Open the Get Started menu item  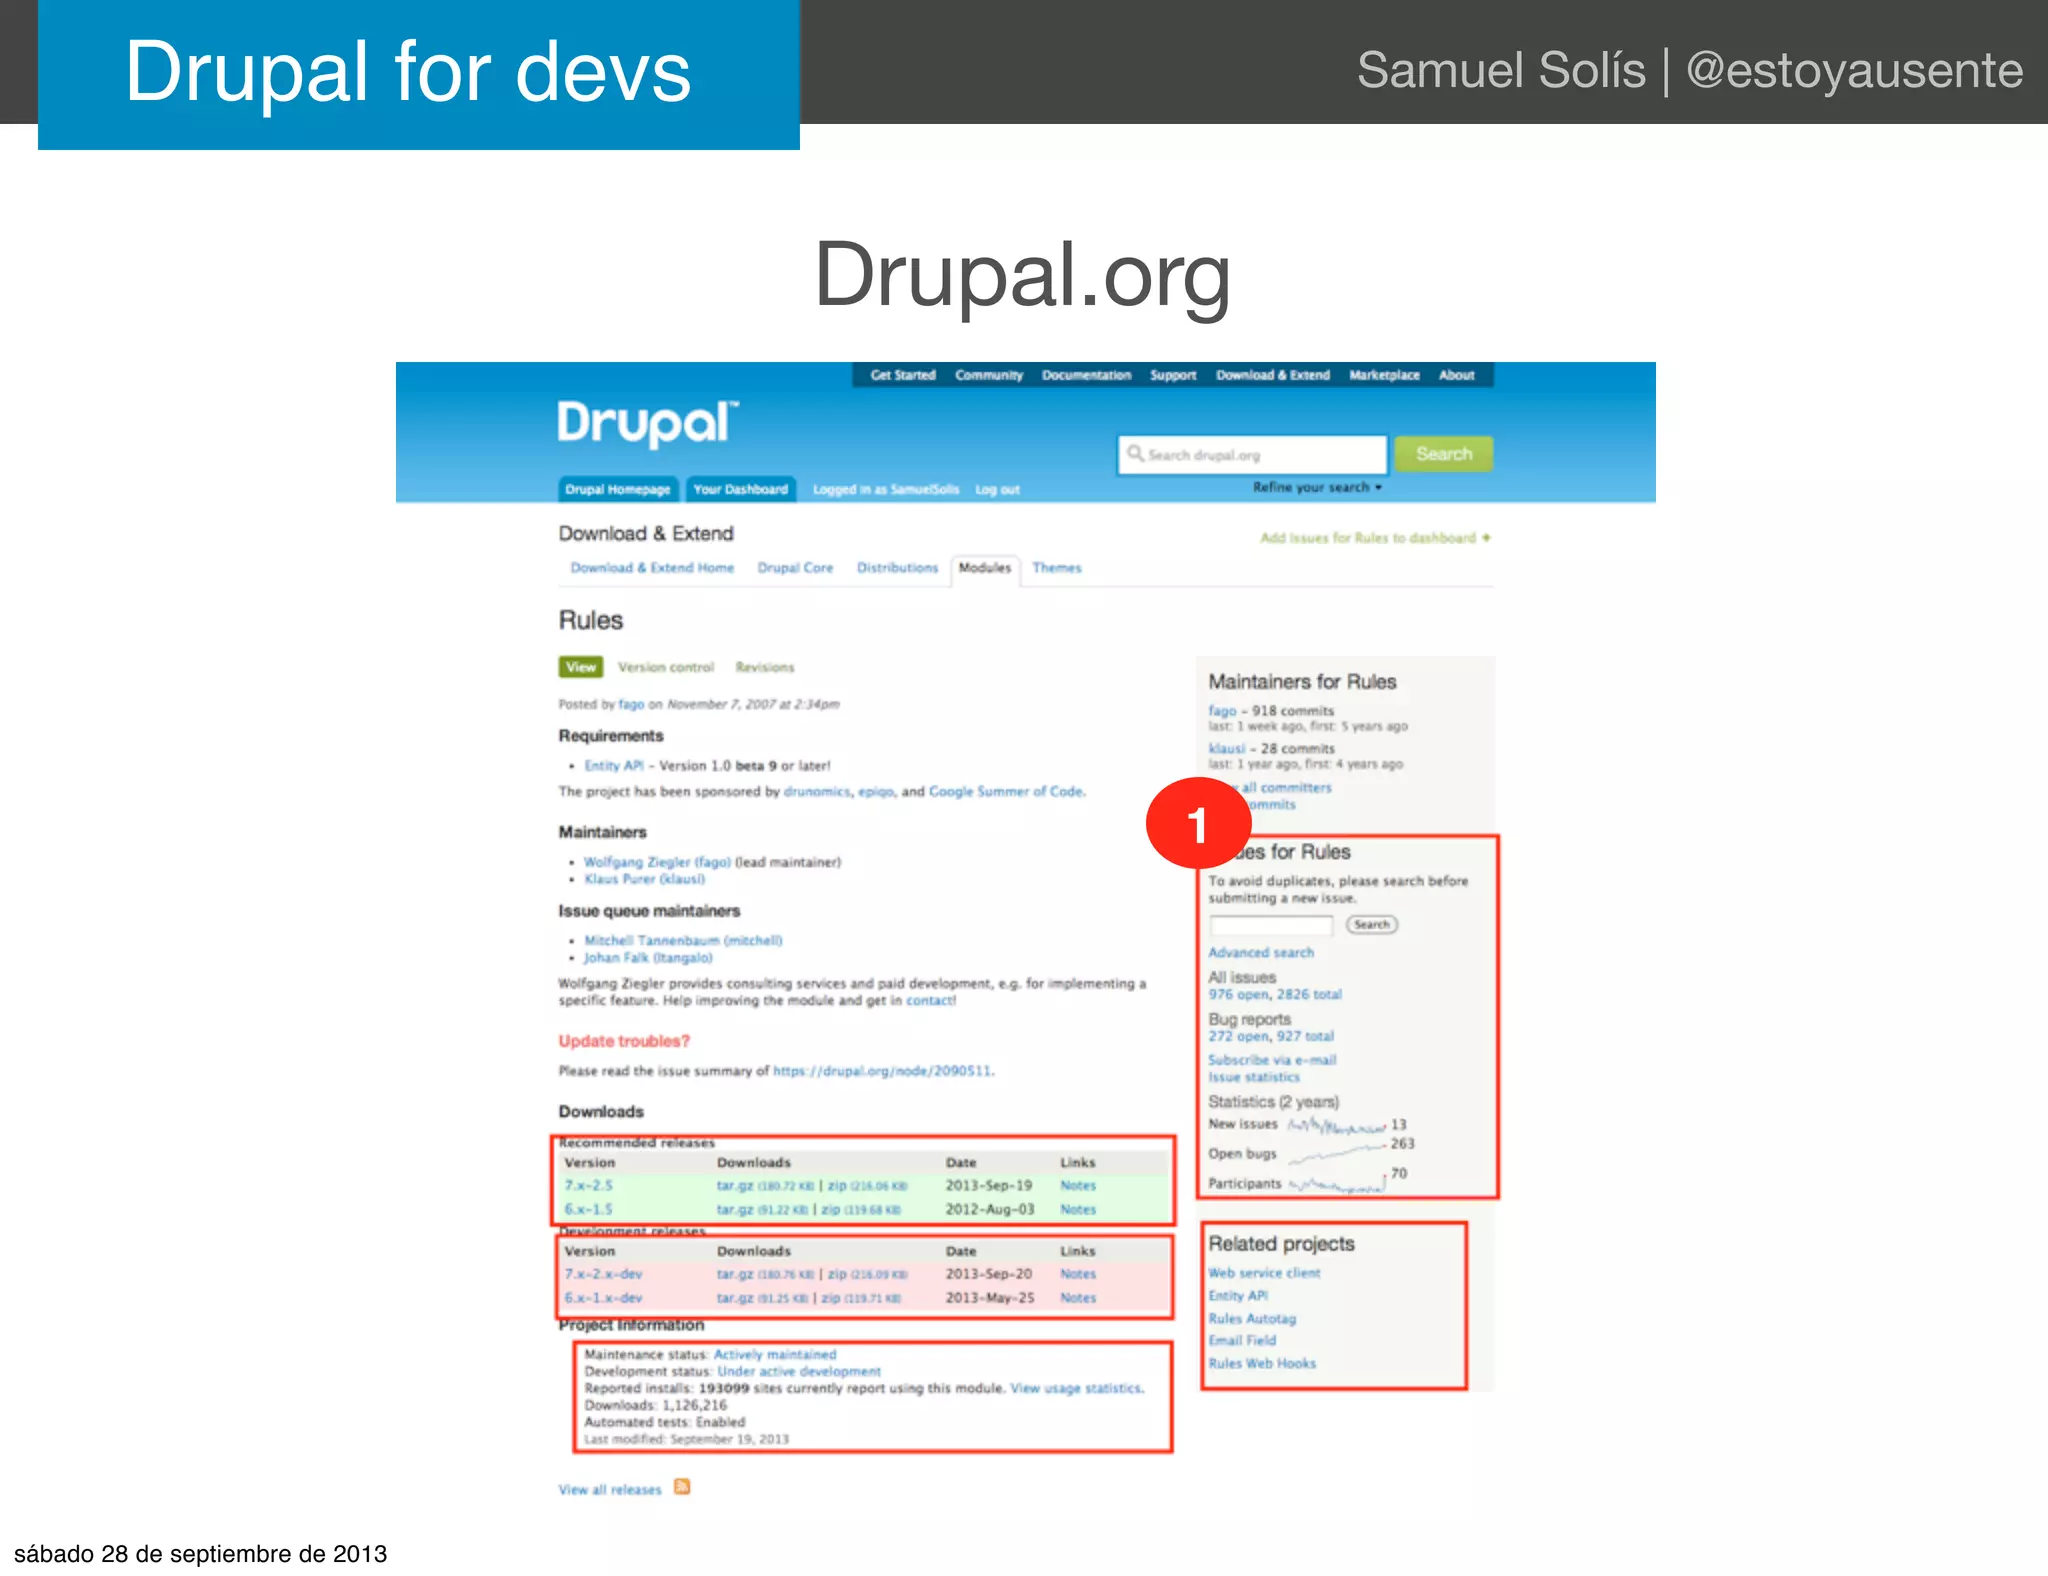click(x=903, y=375)
